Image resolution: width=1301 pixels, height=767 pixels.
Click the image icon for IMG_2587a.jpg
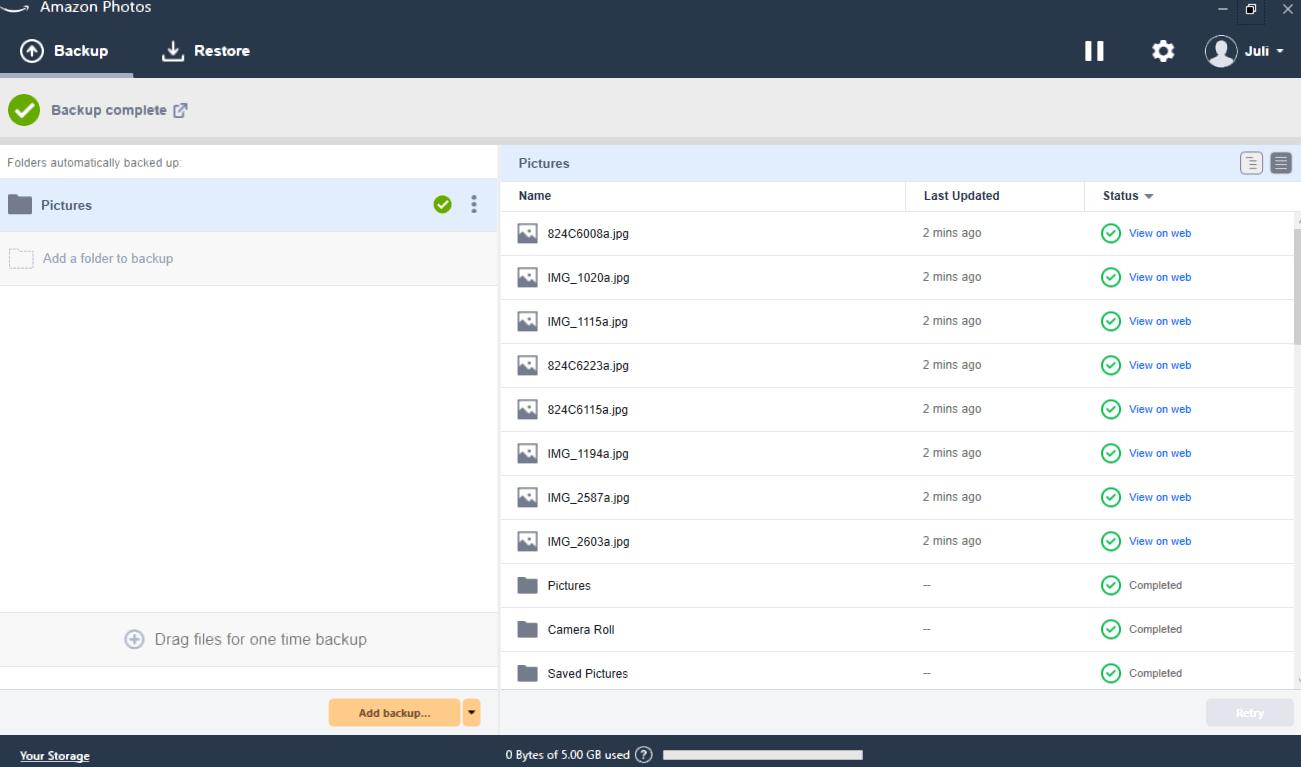[528, 497]
